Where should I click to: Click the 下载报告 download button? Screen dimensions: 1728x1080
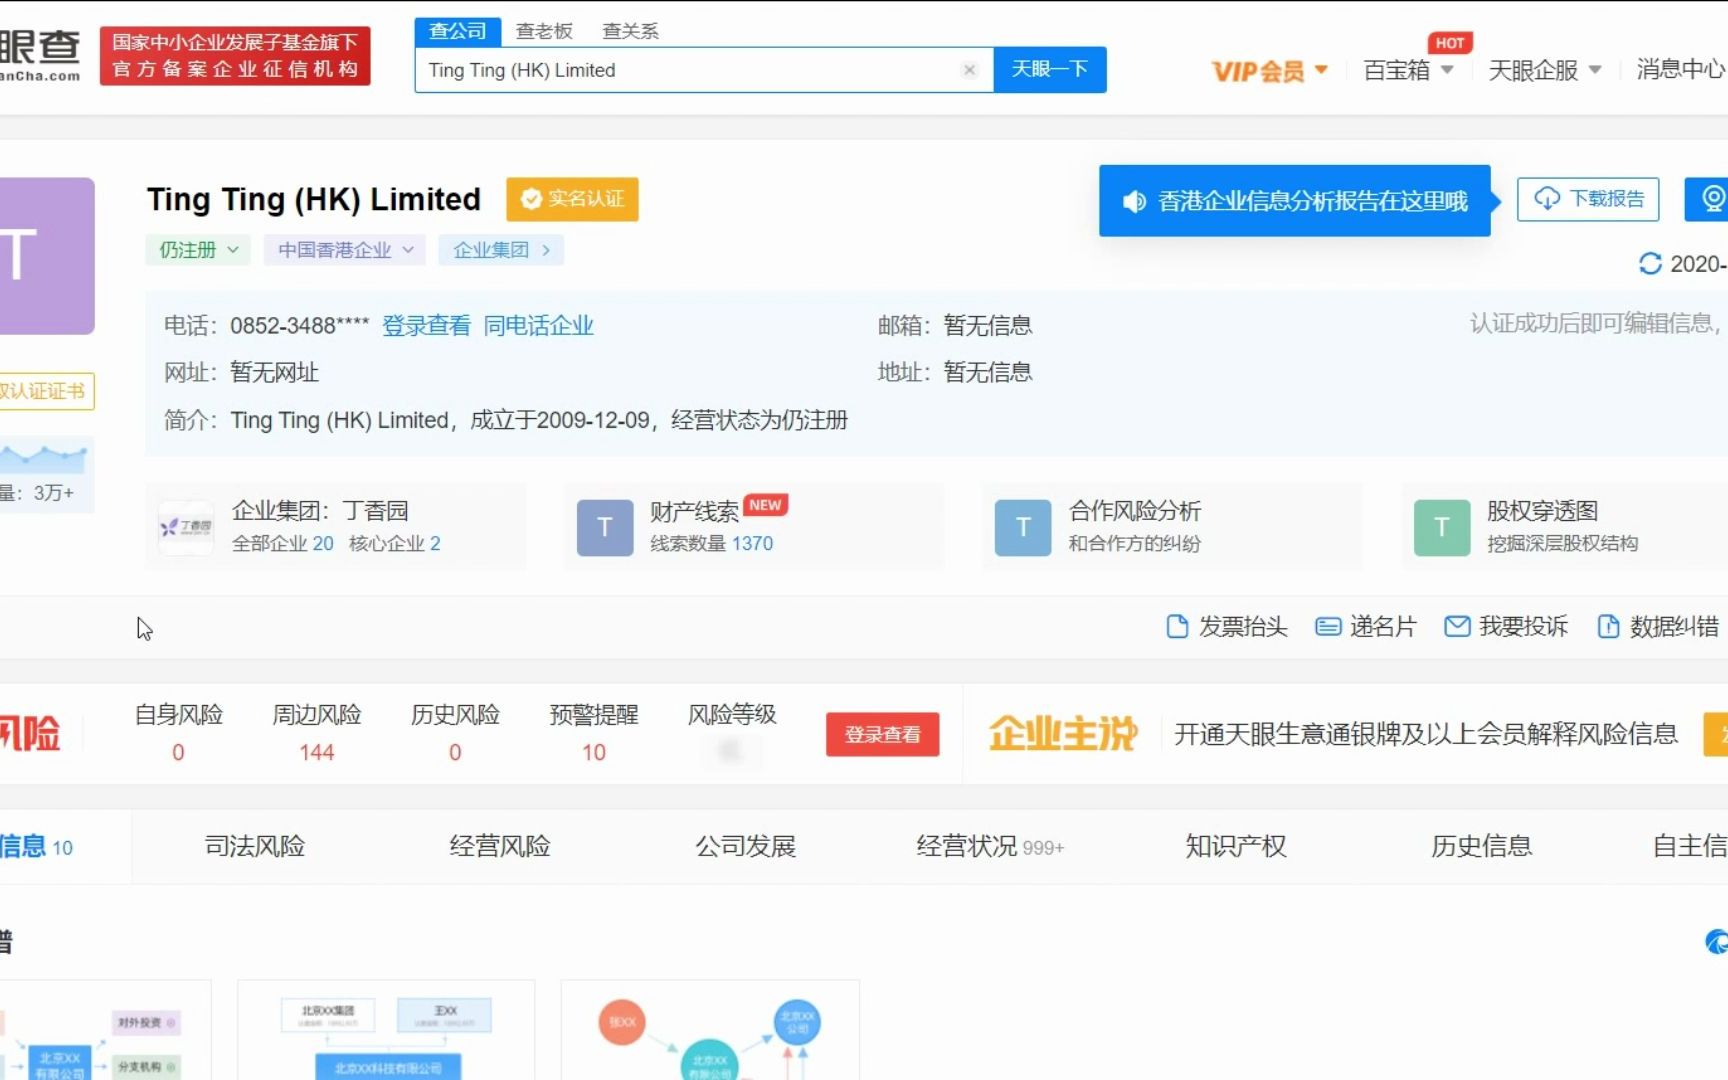[1588, 199]
